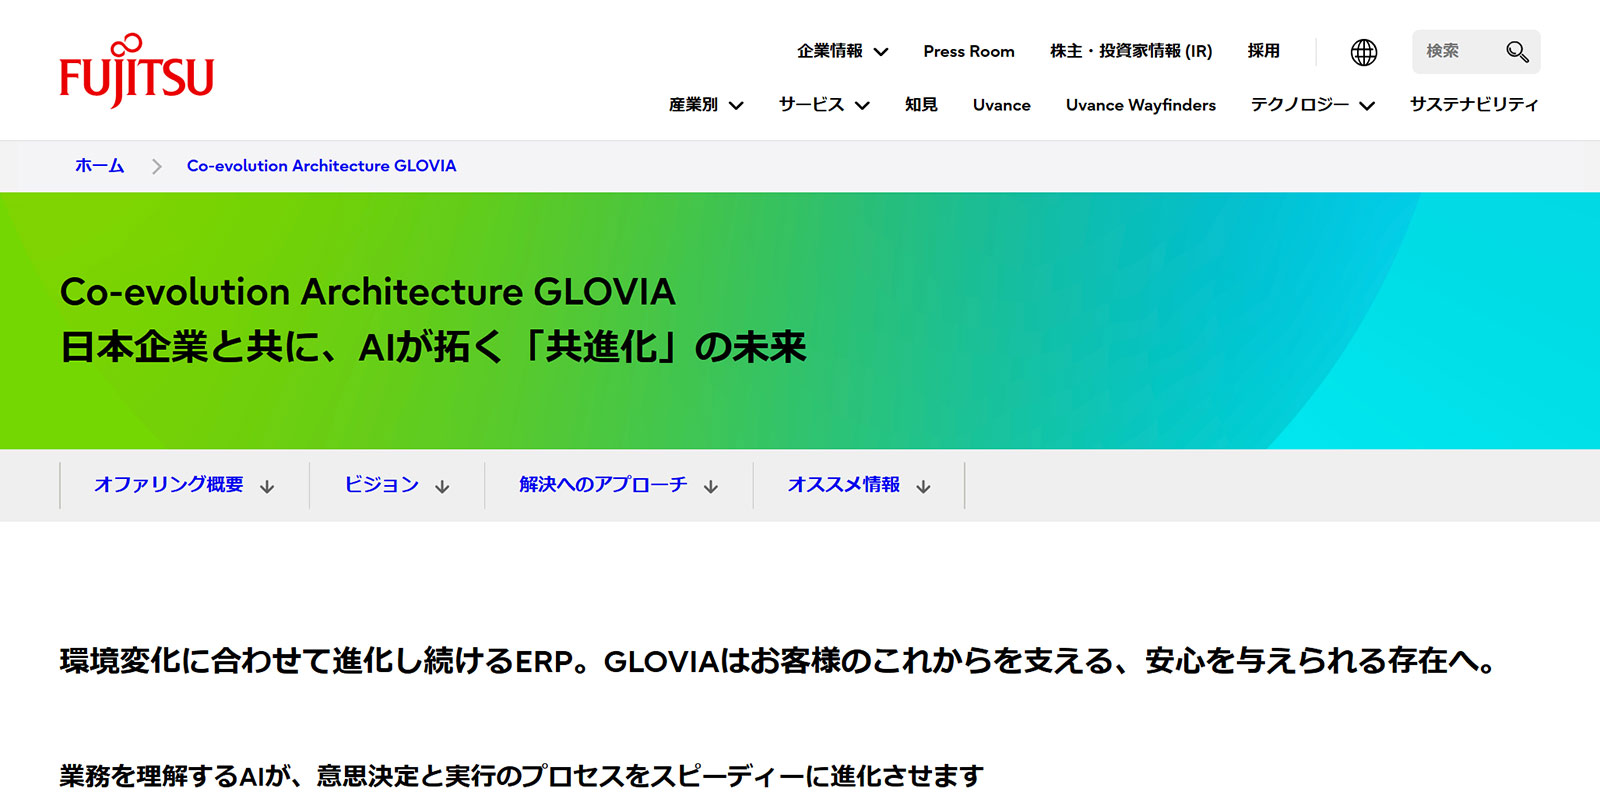Click Co-evolution Architecture GLOVIA breadcrumb
Viewport: 1600px width, 810px height.
(x=321, y=166)
